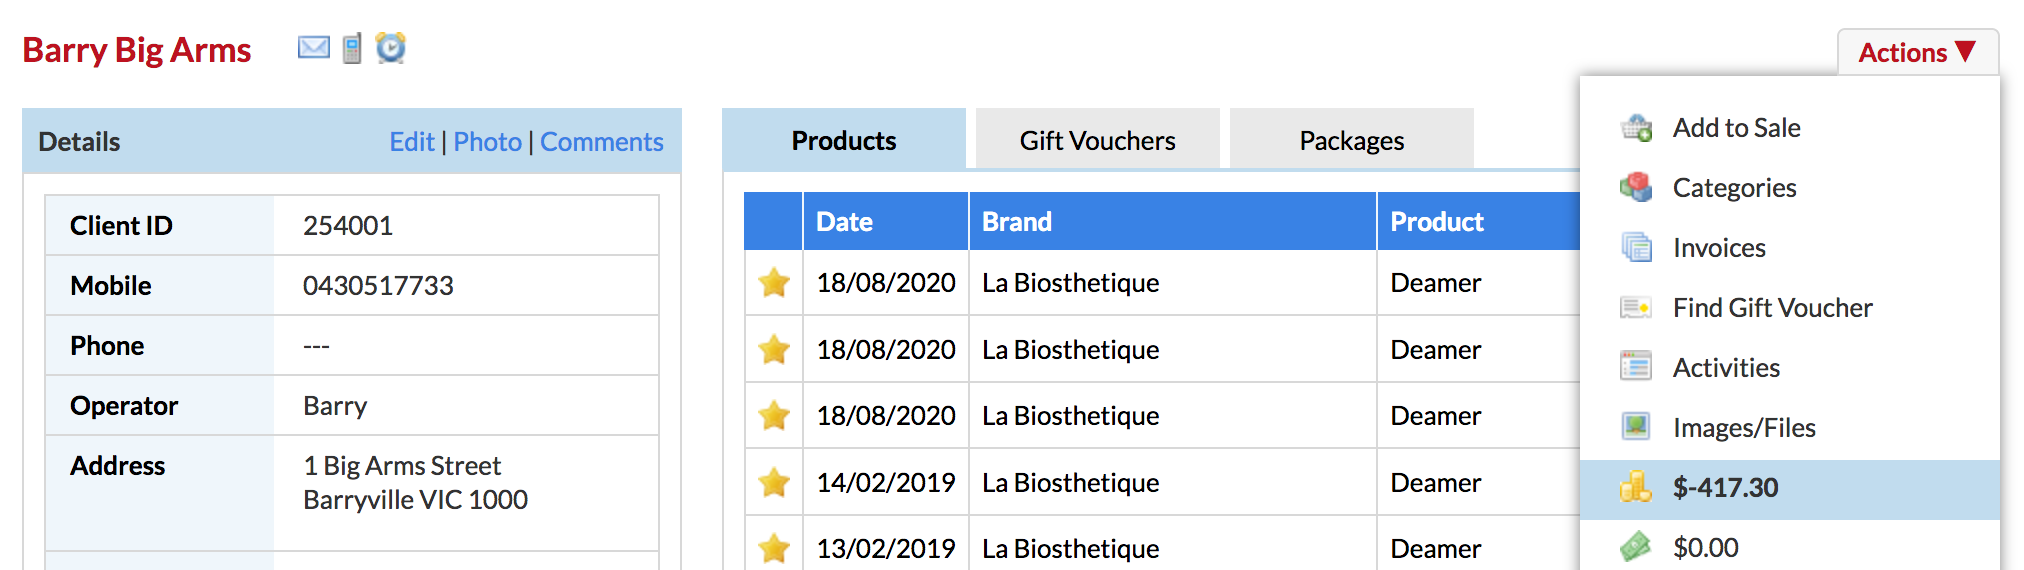Click the Categories colored shapes icon
The image size is (2024, 570).
[1636, 187]
